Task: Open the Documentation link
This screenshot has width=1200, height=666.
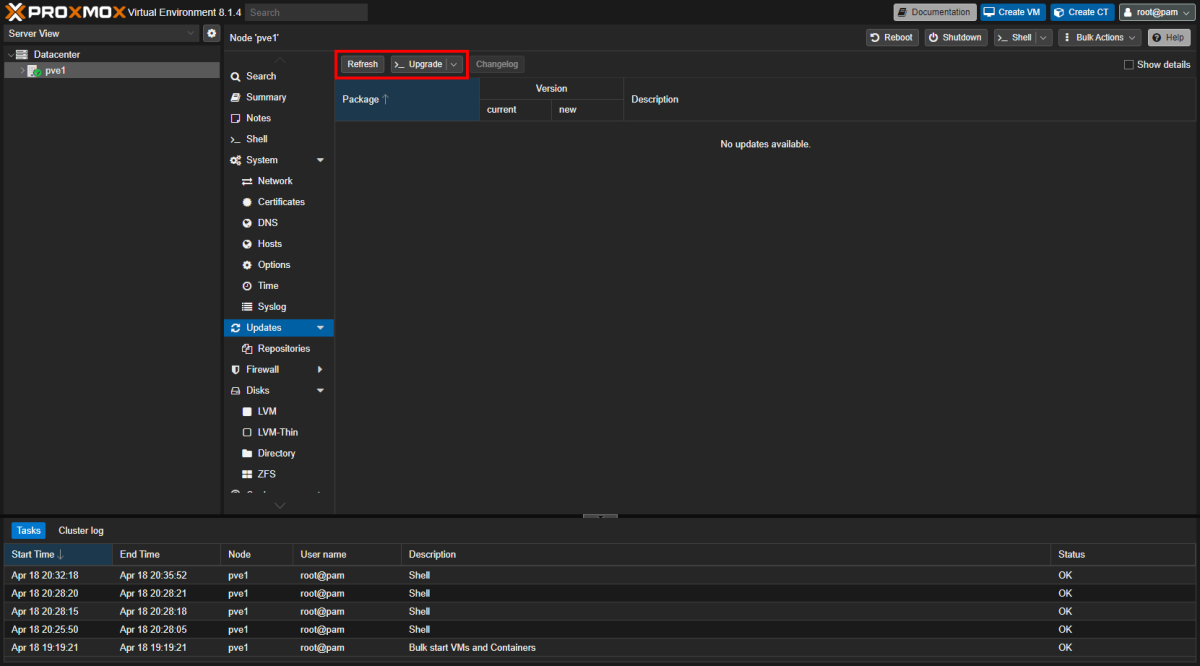Action: [934, 12]
